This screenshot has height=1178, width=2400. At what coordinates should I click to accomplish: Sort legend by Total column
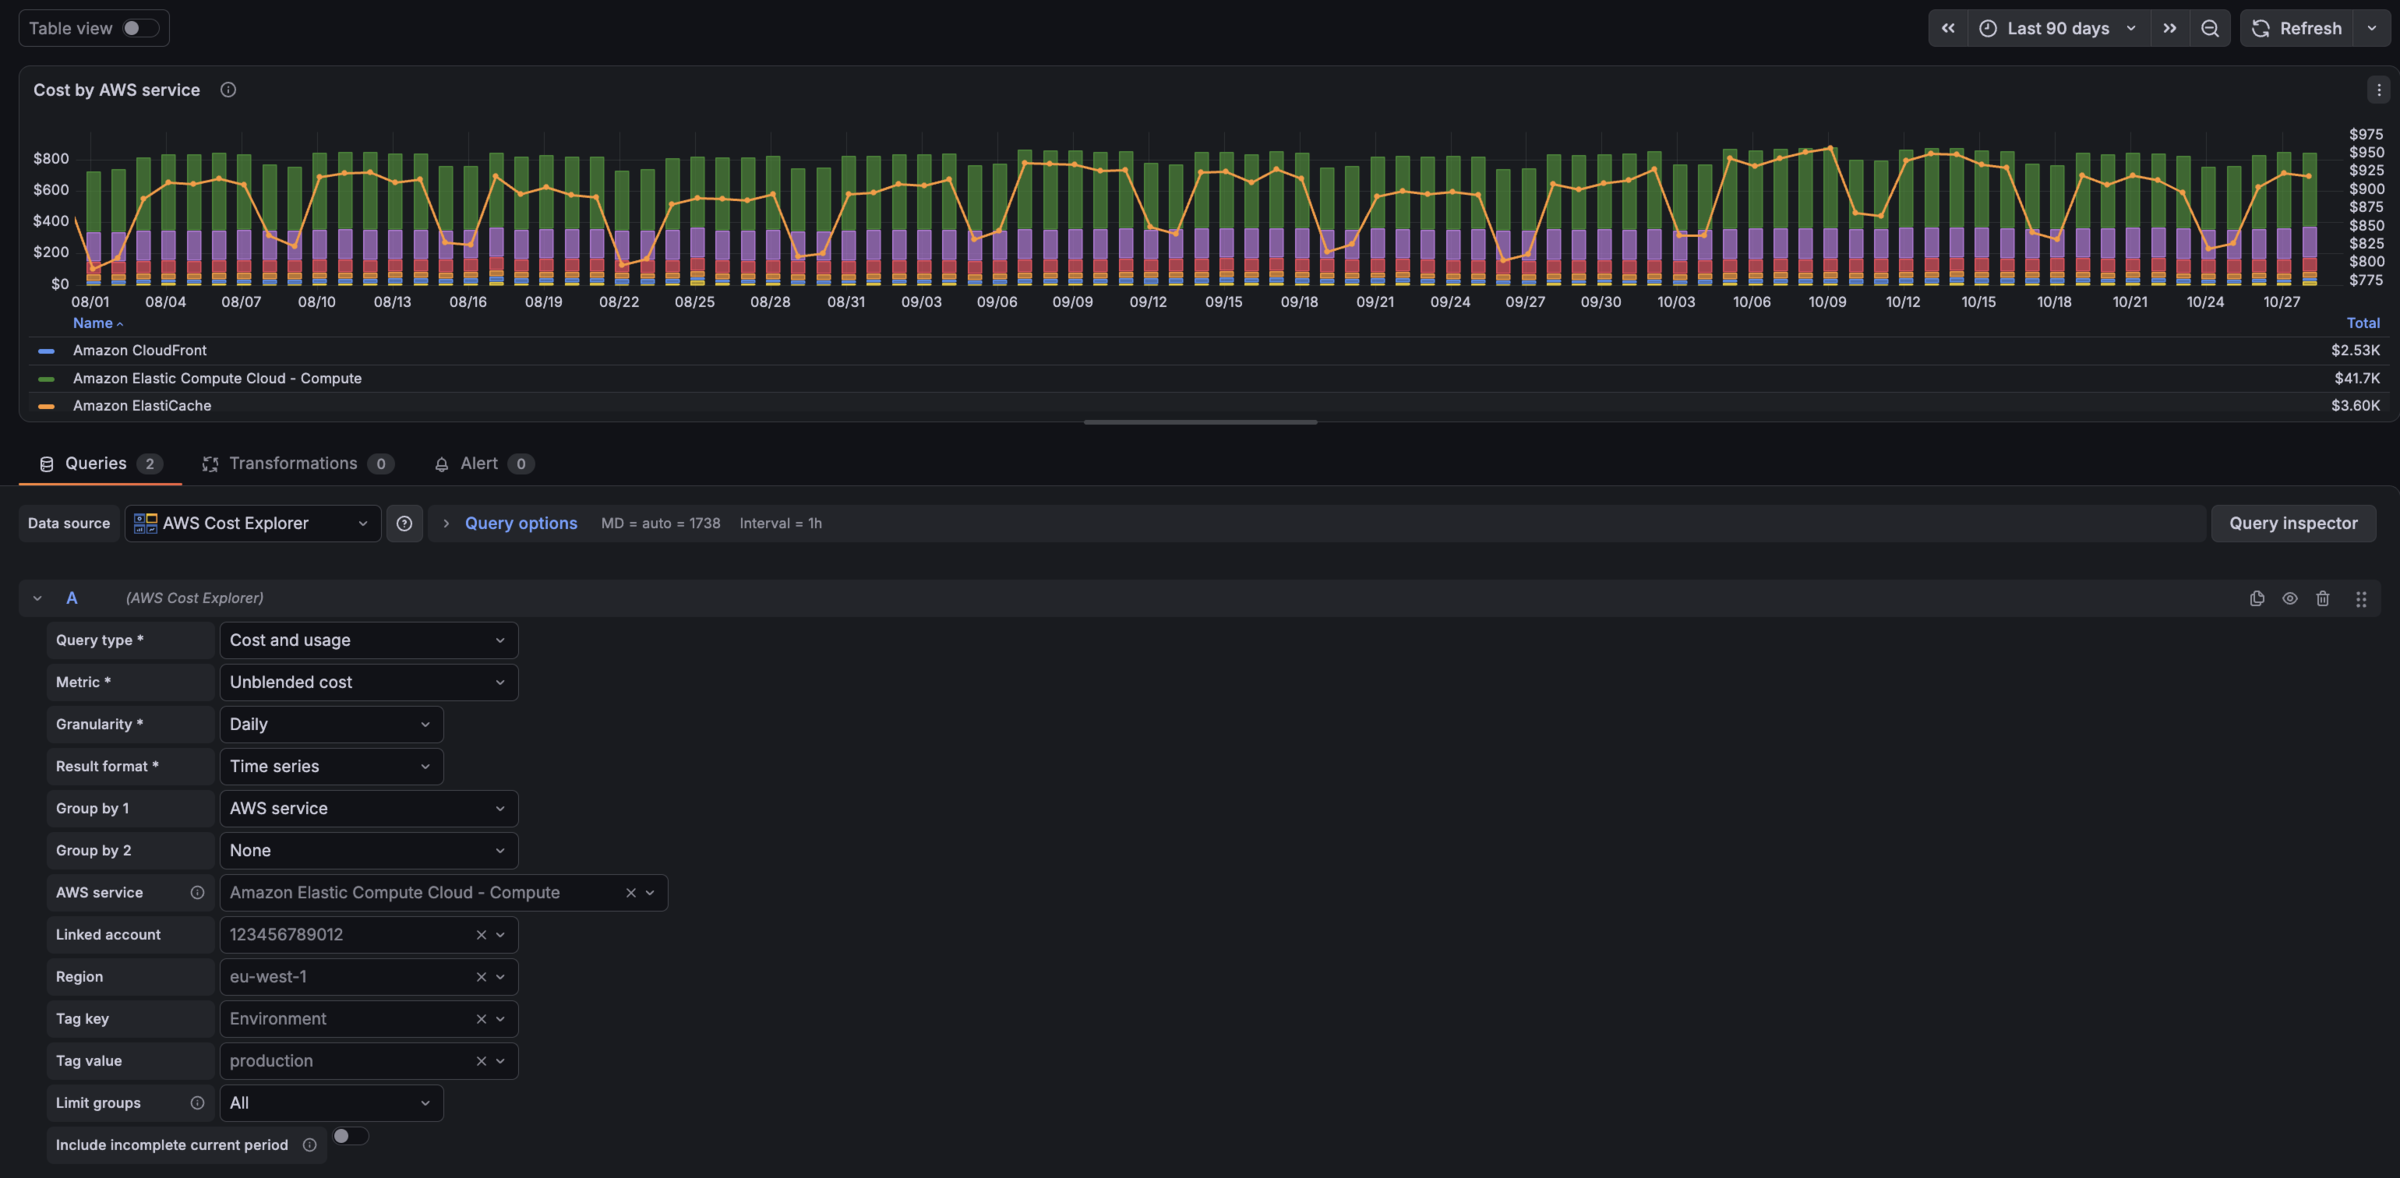pos(2363,323)
